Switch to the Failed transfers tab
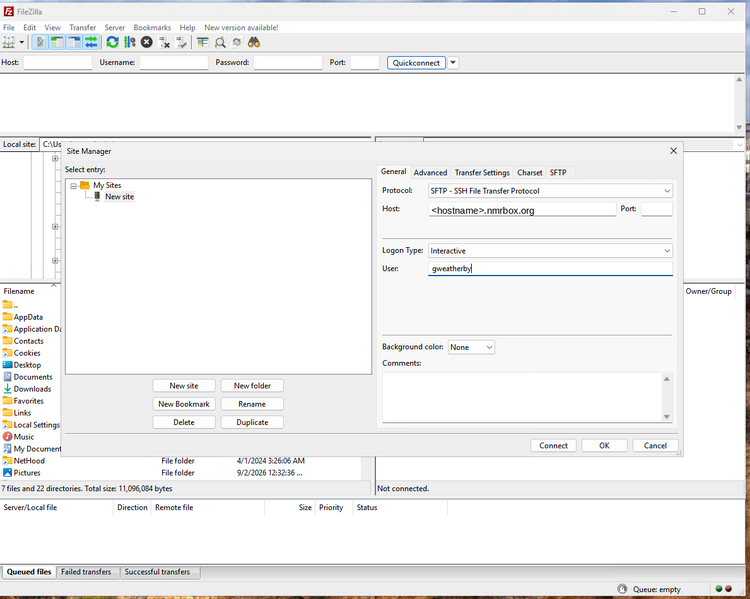The width and height of the screenshot is (750, 599). click(x=86, y=572)
